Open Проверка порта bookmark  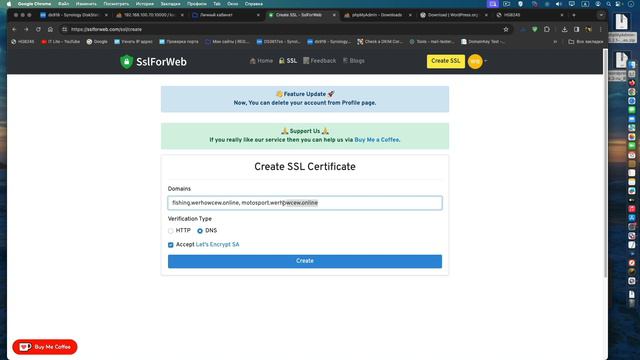179,42
